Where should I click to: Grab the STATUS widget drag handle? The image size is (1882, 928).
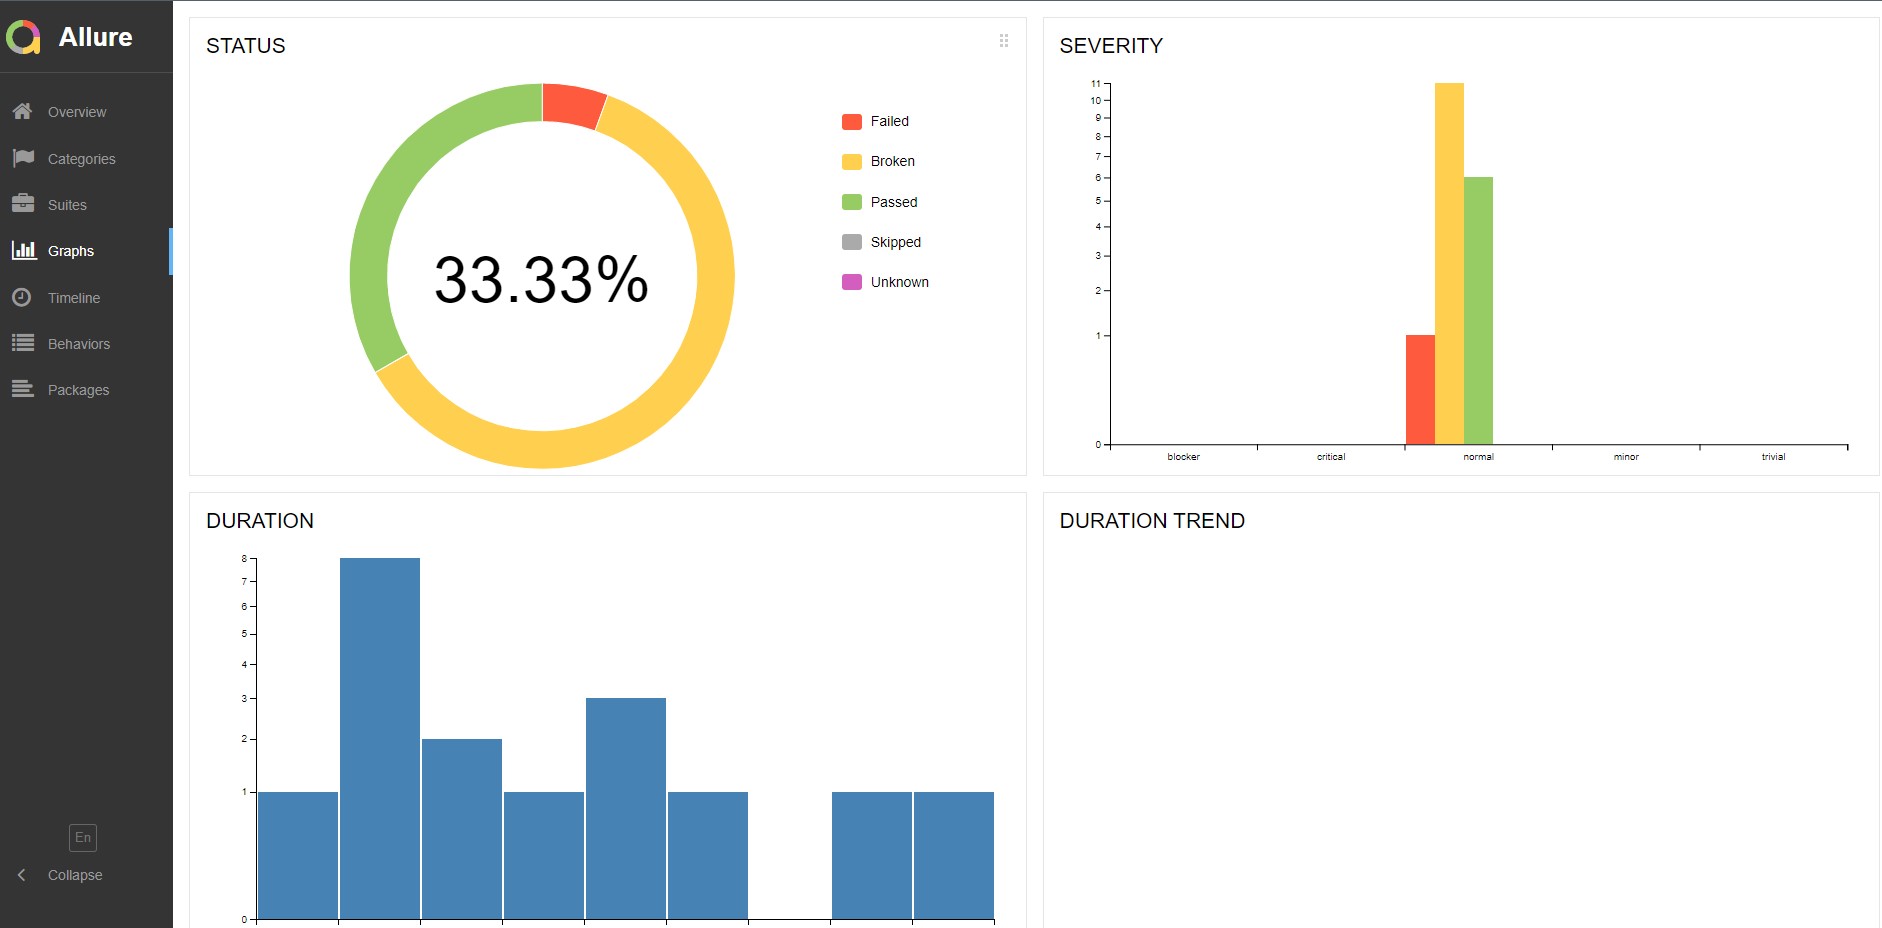point(1004,41)
